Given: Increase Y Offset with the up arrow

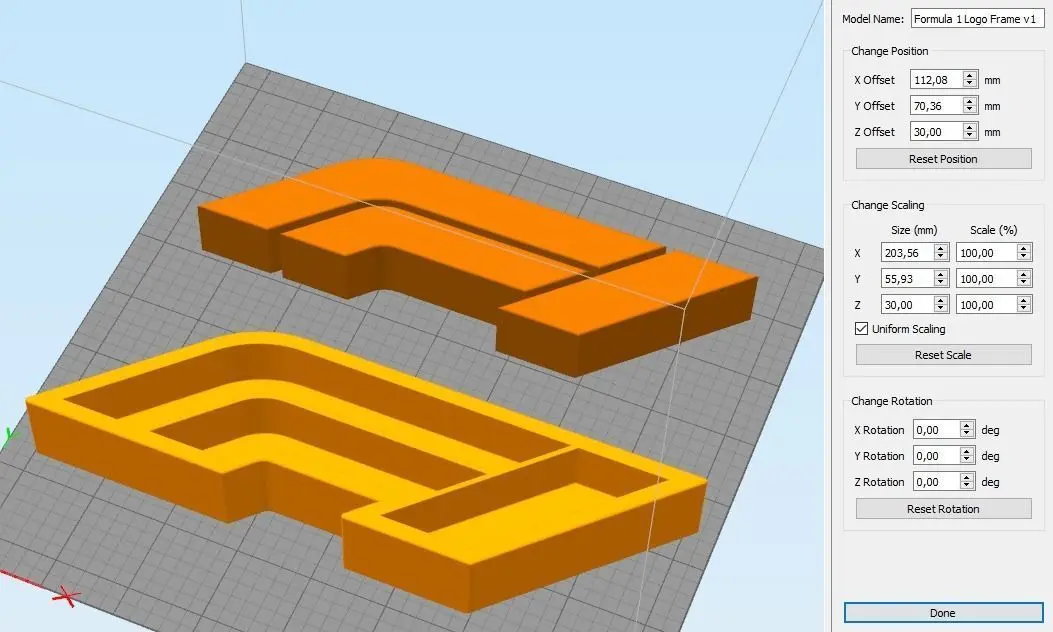Looking at the screenshot, I should (970, 101).
